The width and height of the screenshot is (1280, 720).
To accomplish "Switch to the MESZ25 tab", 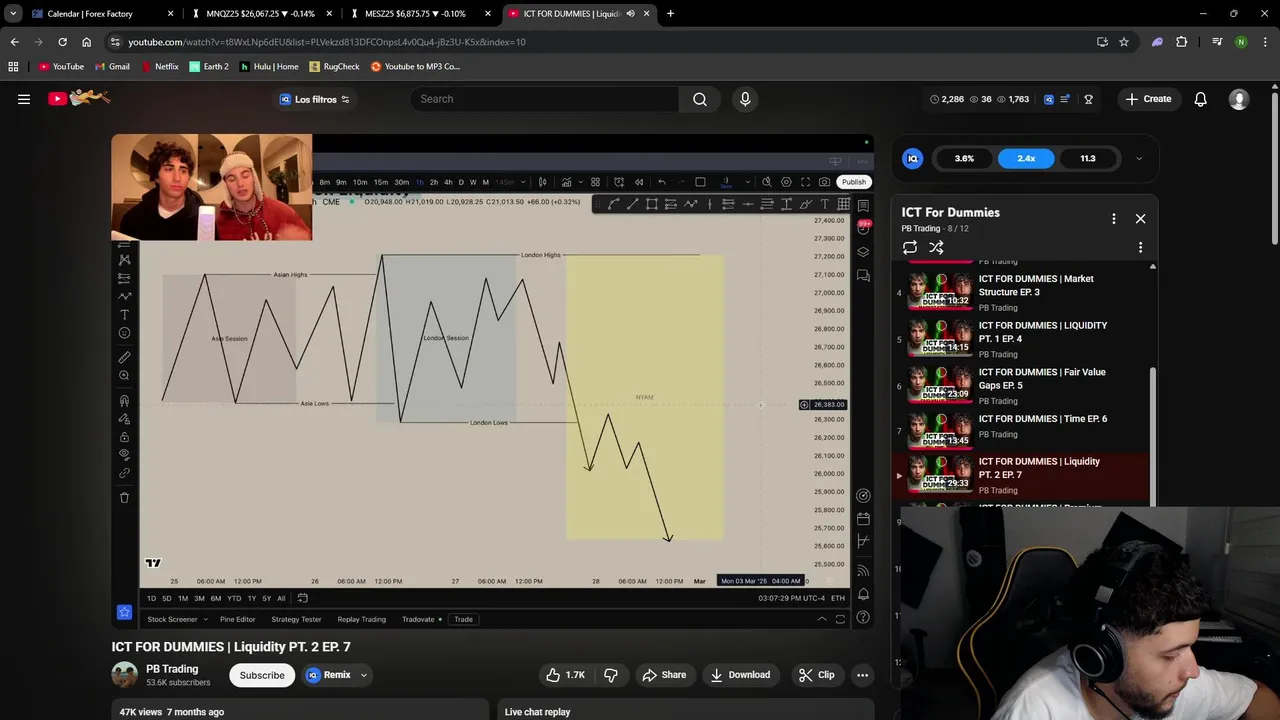I will tap(420, 14).
